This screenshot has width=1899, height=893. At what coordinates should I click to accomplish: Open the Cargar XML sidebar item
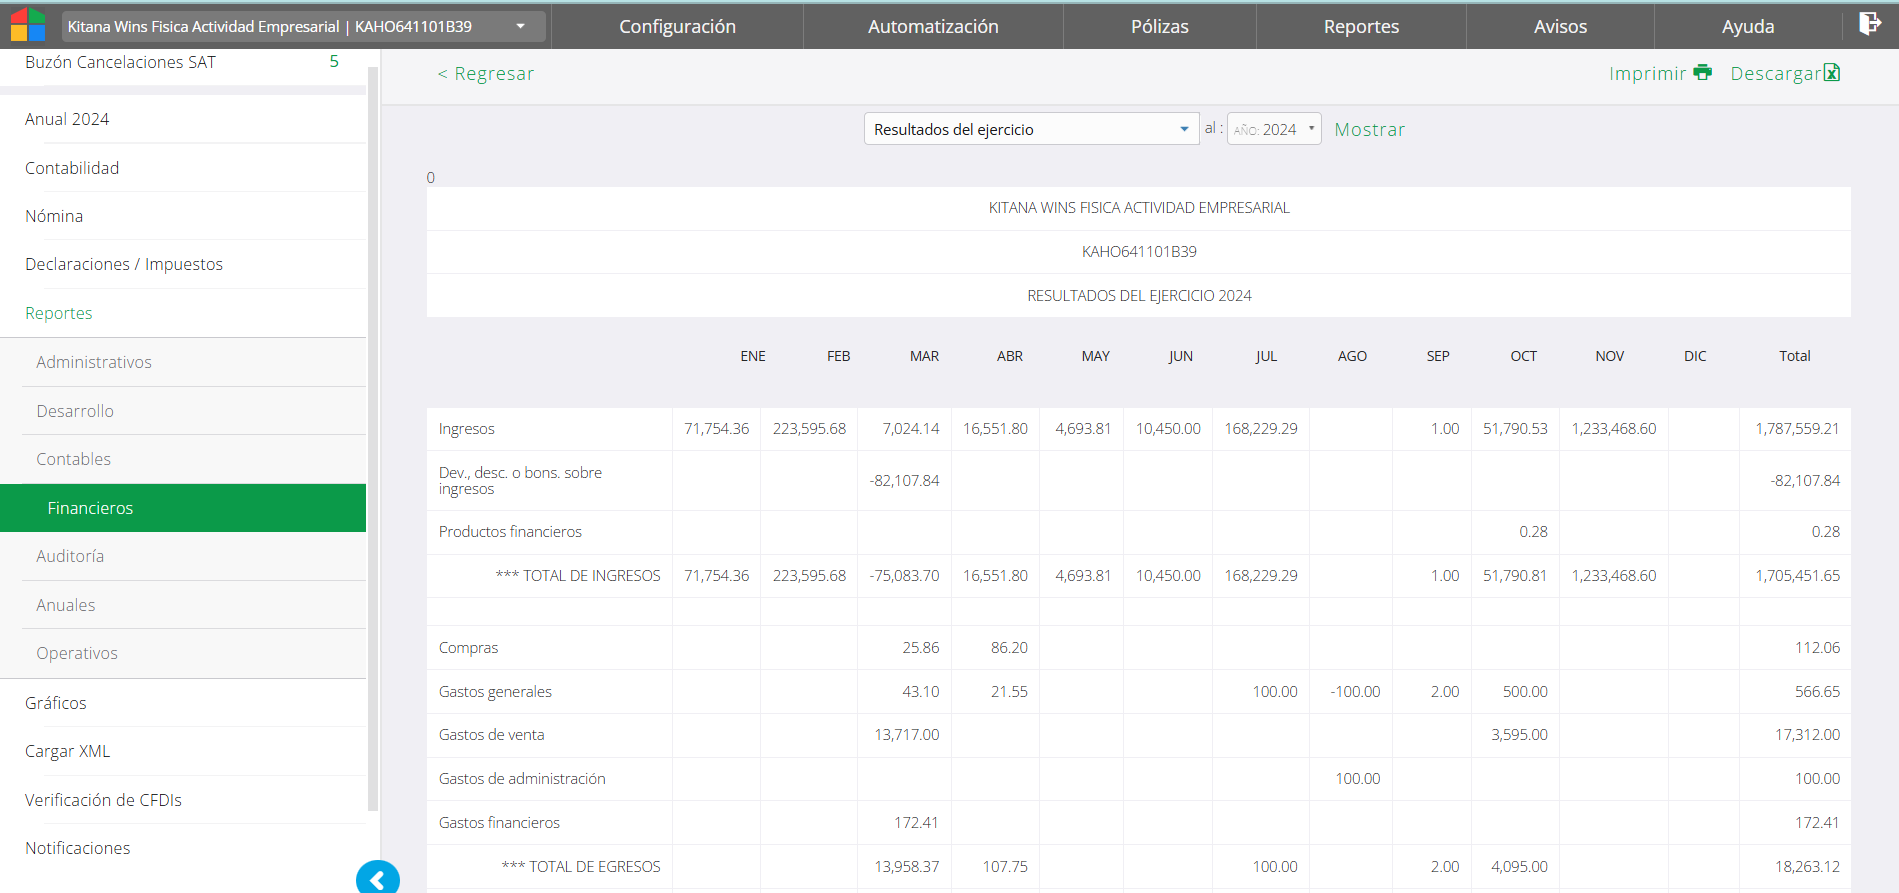click(68, 751)
